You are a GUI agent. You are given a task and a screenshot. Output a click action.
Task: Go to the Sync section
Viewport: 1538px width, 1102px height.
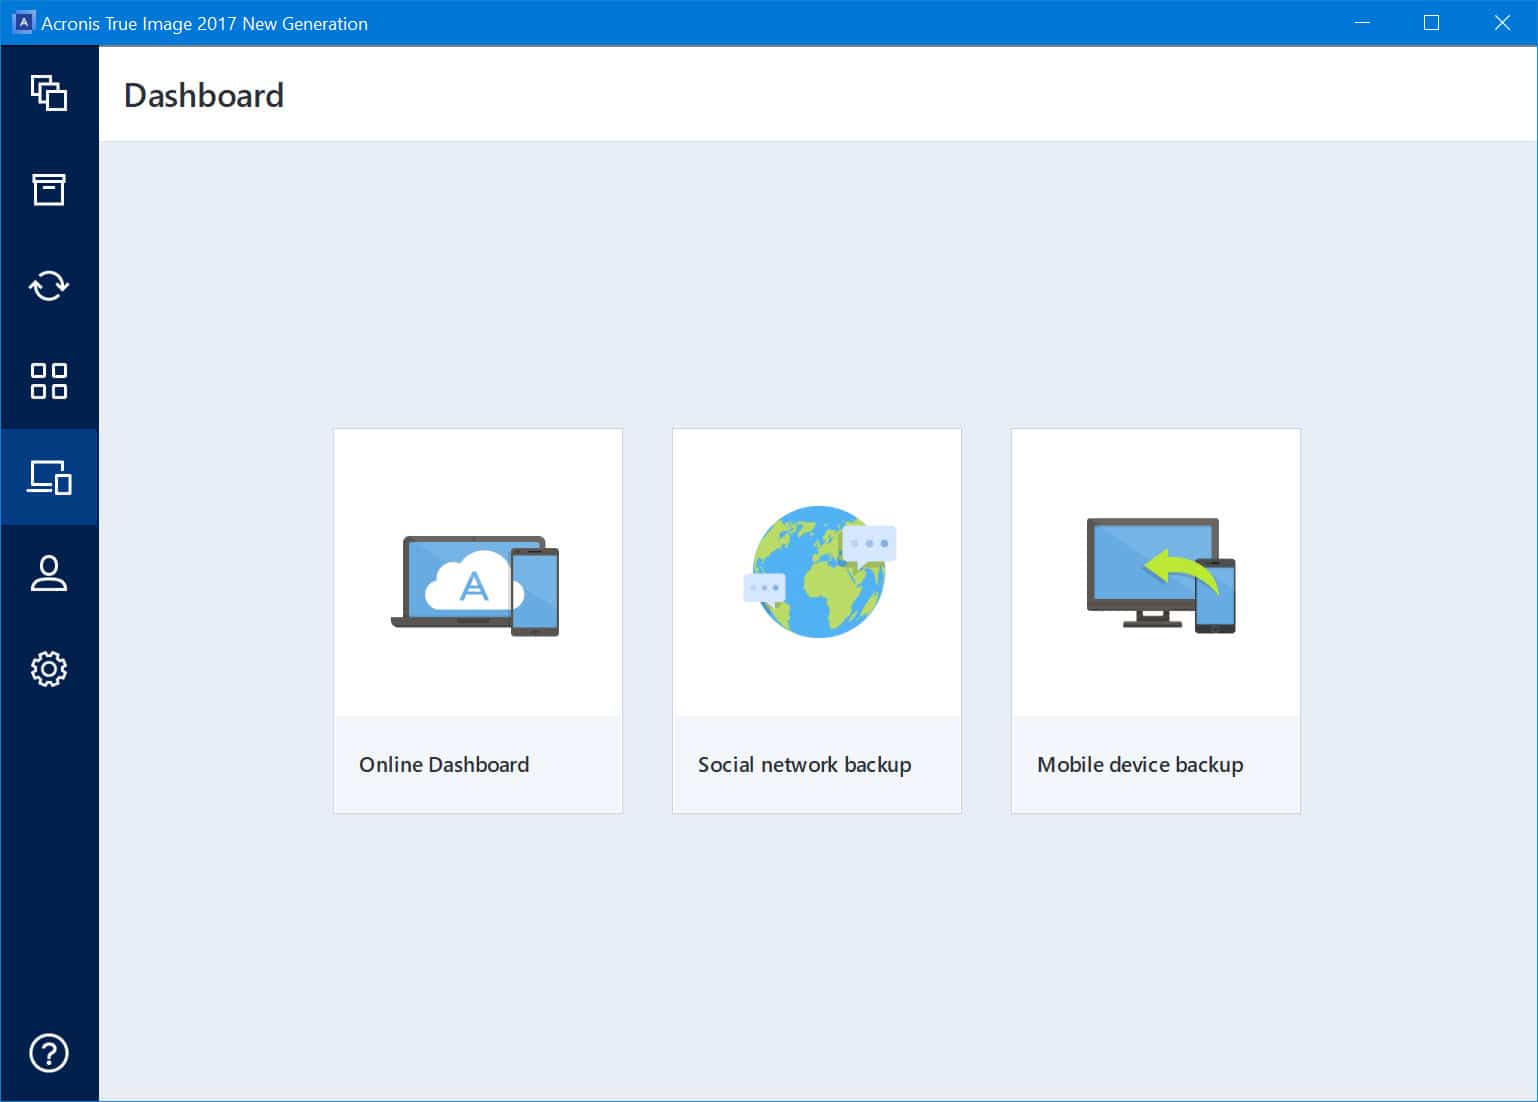(x=48, y=285)
